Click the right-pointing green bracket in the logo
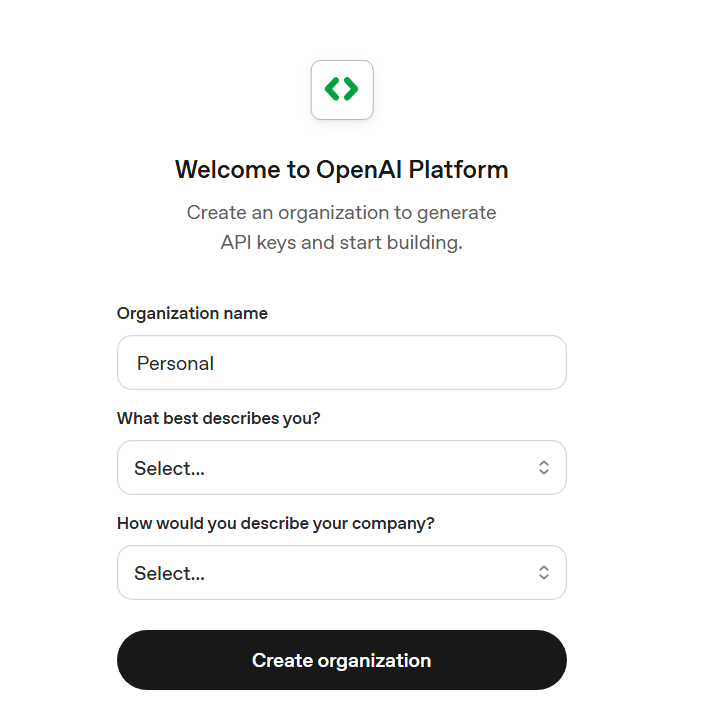Viewport: 715px width, 701px height. coord(351,90)
